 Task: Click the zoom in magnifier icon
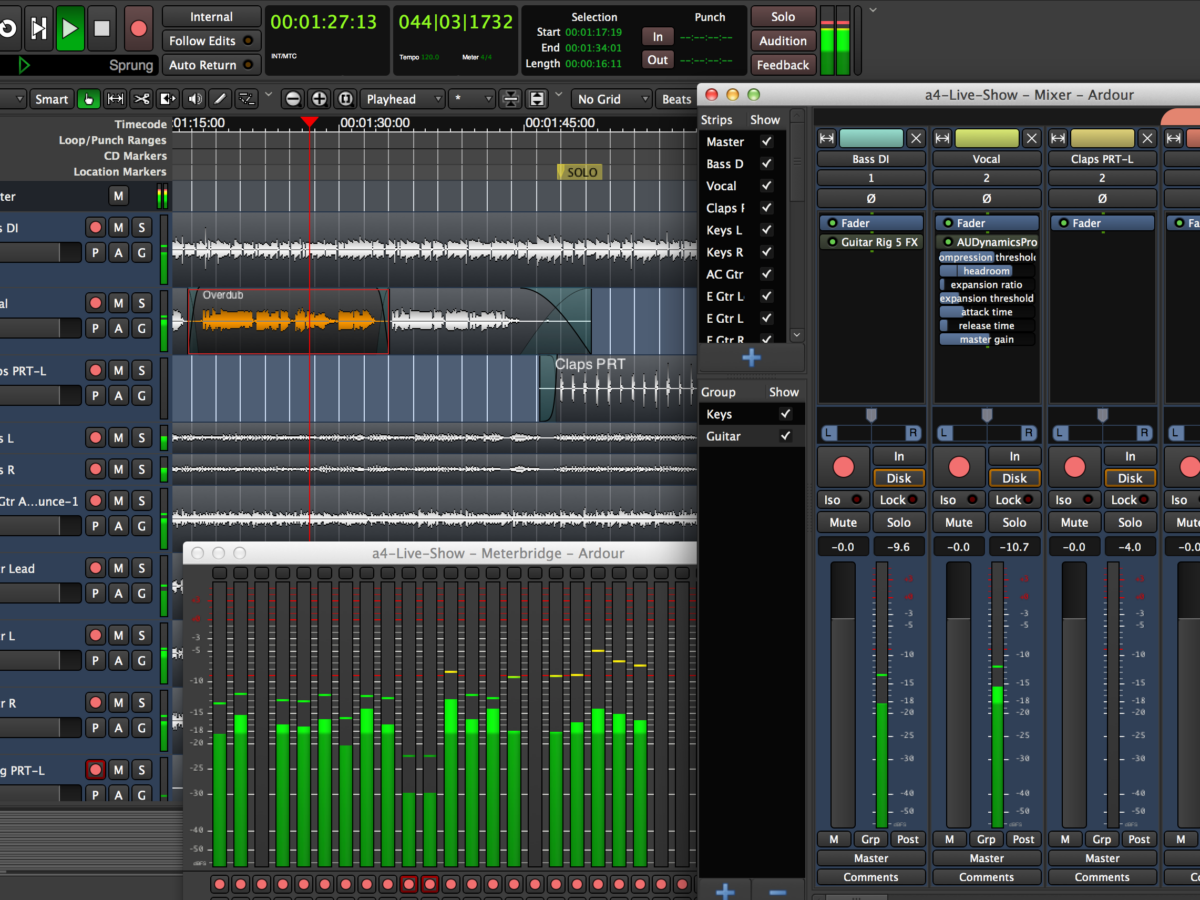pos(319,99)
